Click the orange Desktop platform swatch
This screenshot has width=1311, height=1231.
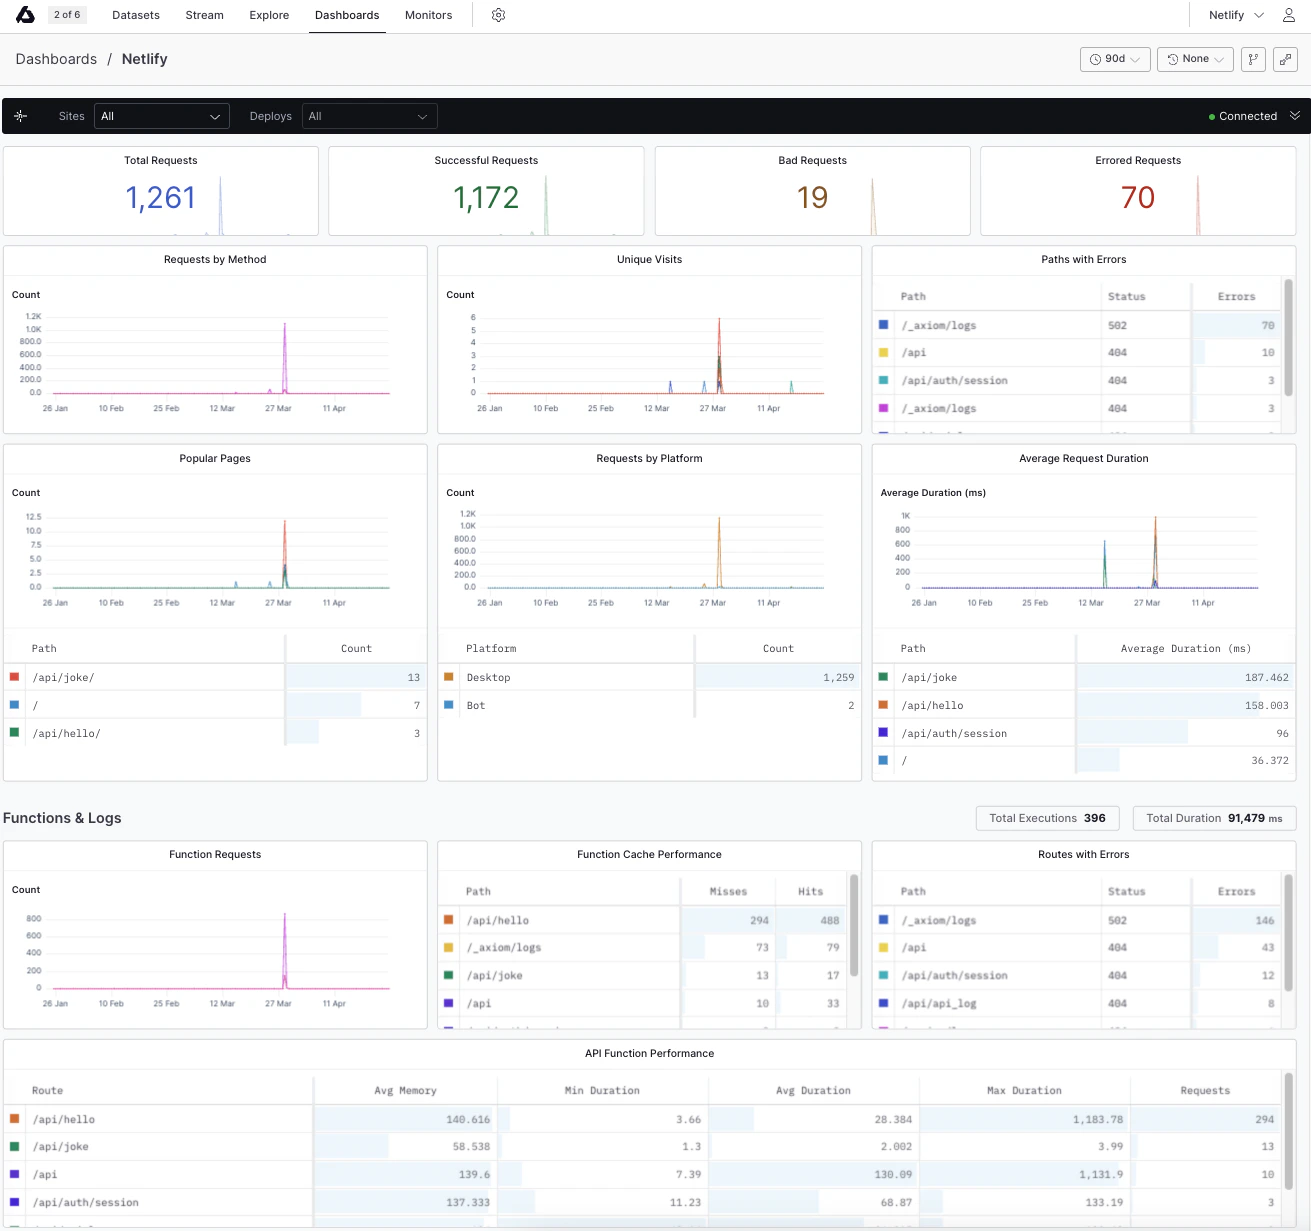pos(448,677)
